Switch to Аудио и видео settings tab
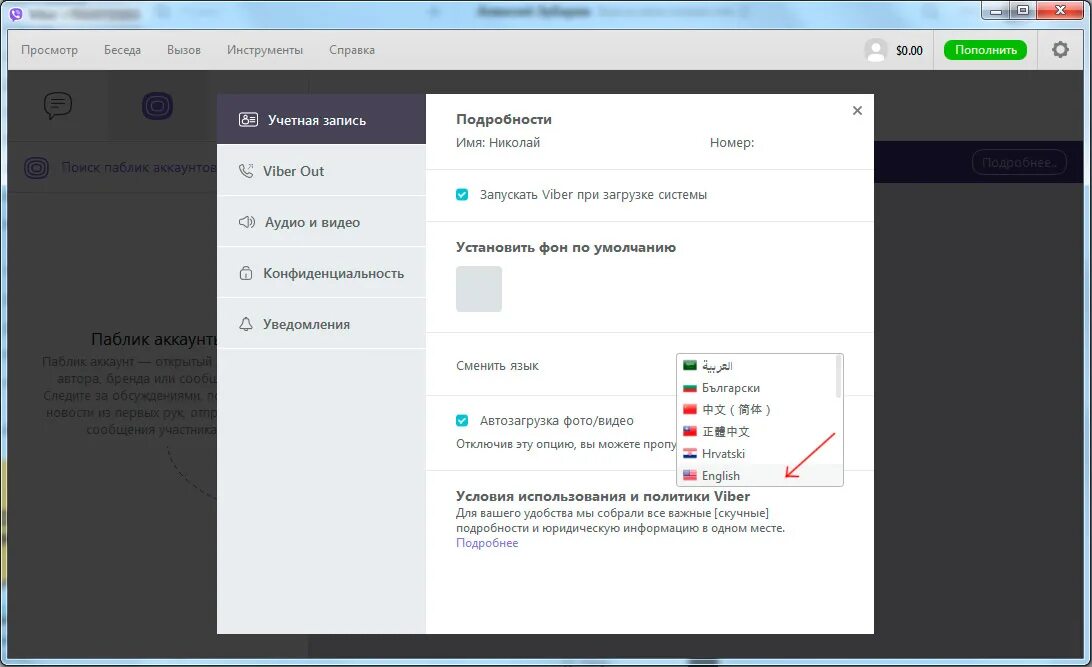 [321, 222]
